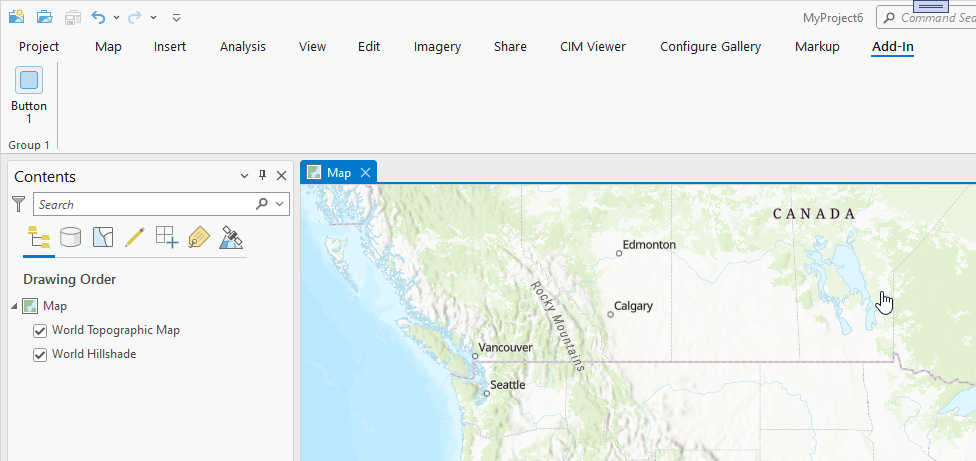Viewport: 976px width, 461px height.
Task: Select List By Snapping icon
Action: click(x=167, y=237)
